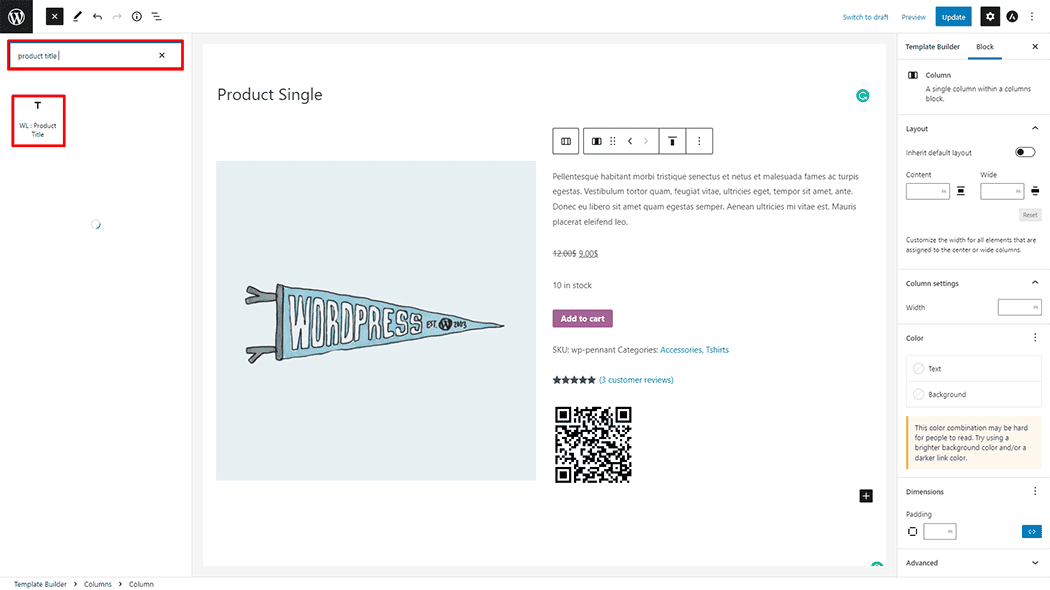Image resolution: width=1050 pixels, height=590 pixels.
Task: Select the Background color option
Action: coord(974,394)
